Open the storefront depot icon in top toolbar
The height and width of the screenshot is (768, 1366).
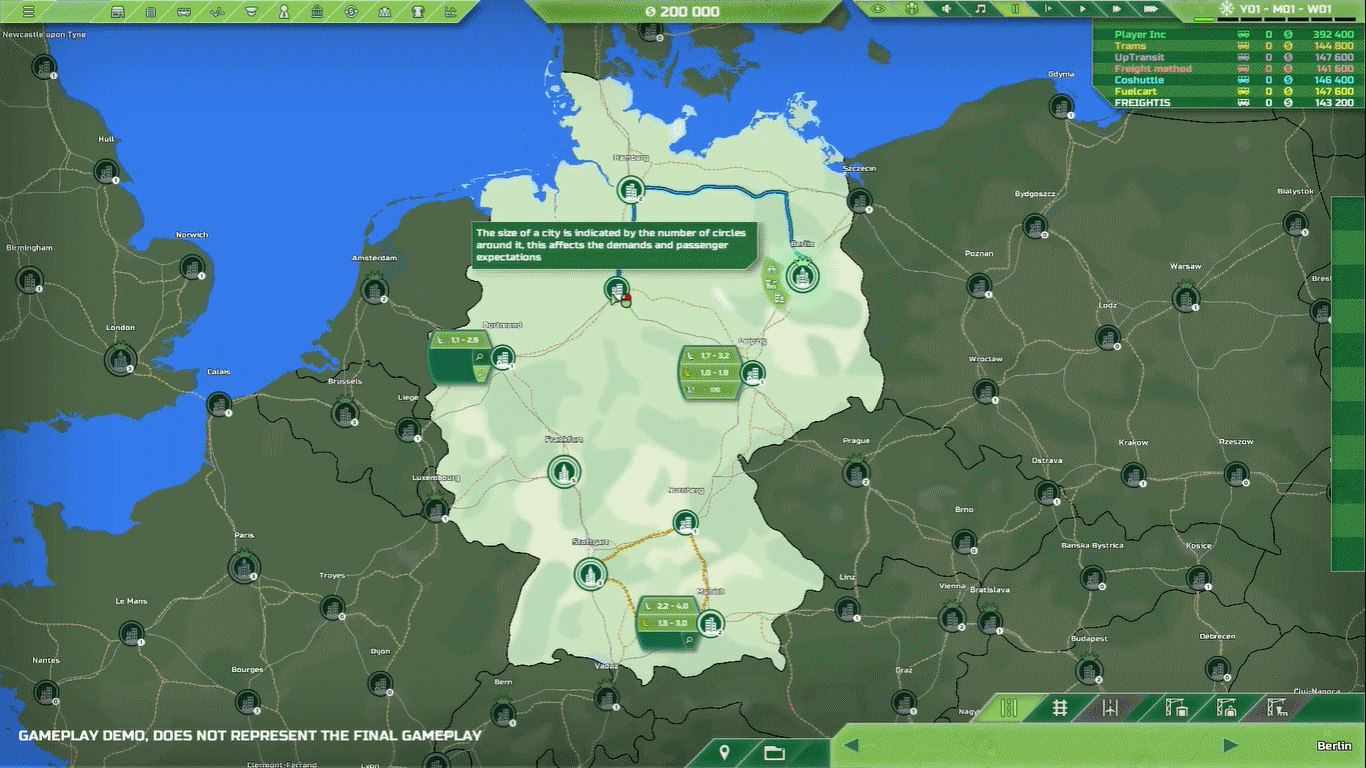tap(118, 11)
